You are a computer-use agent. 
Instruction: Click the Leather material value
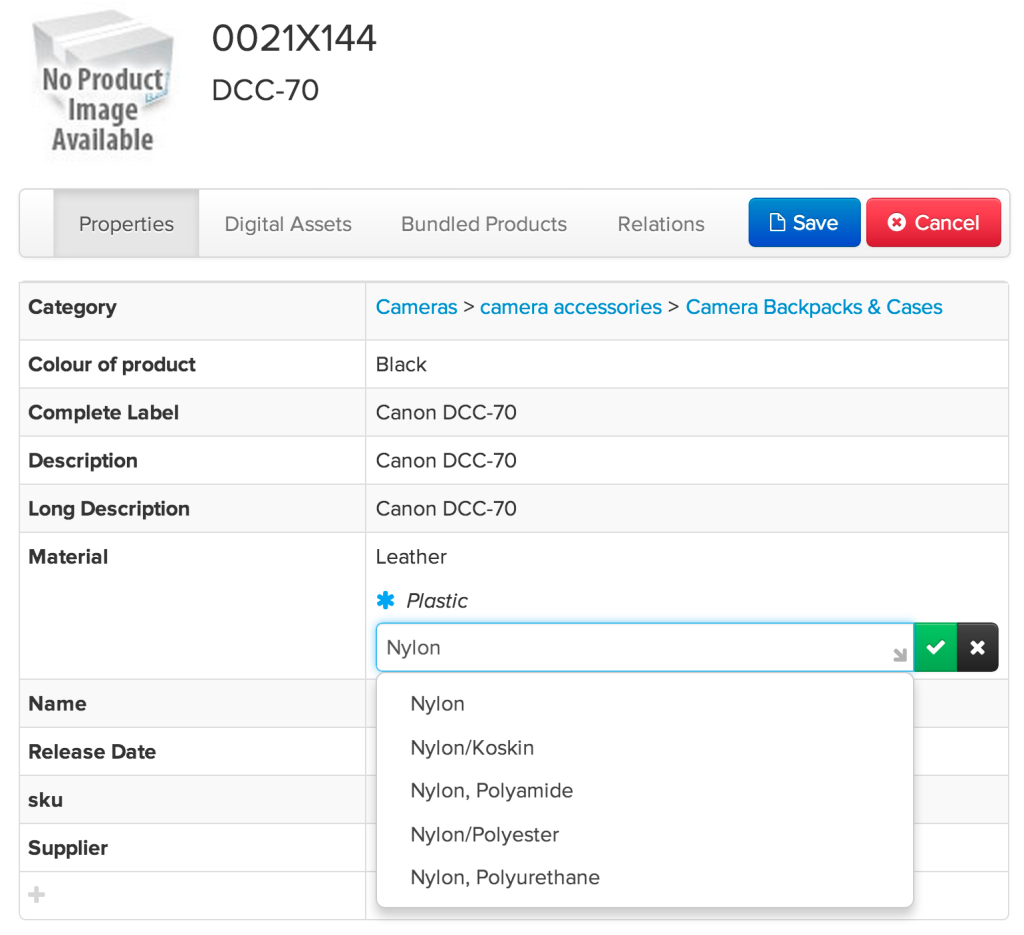coord(411,557)
